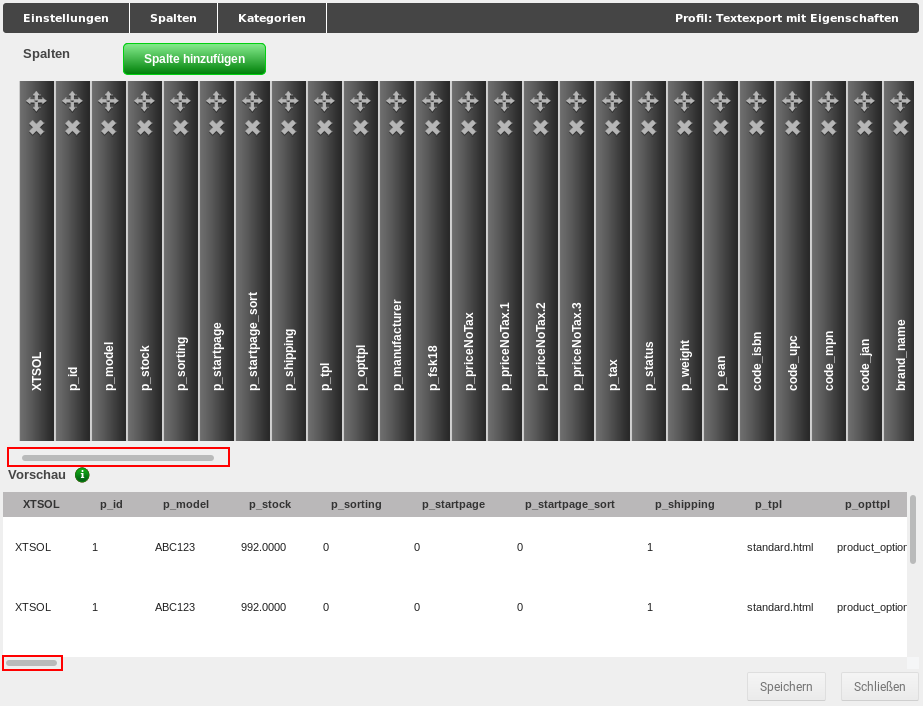Click the move icon on the brand_name column
The width and height of the screenshot is (923, 706).
[900, 100]
